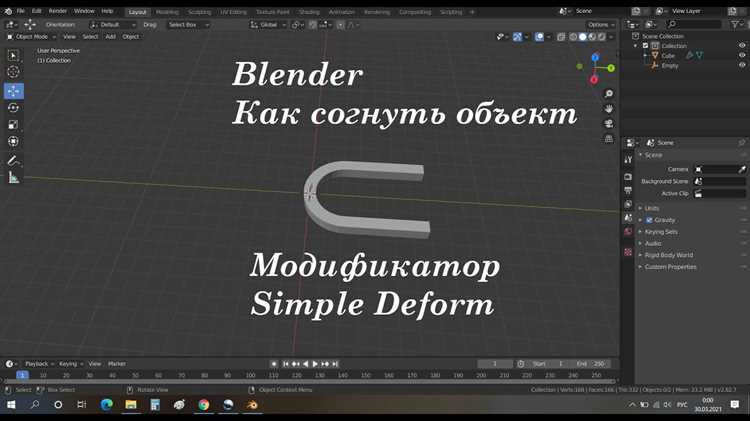Switch orthographic/perspective grid icon

608,139
